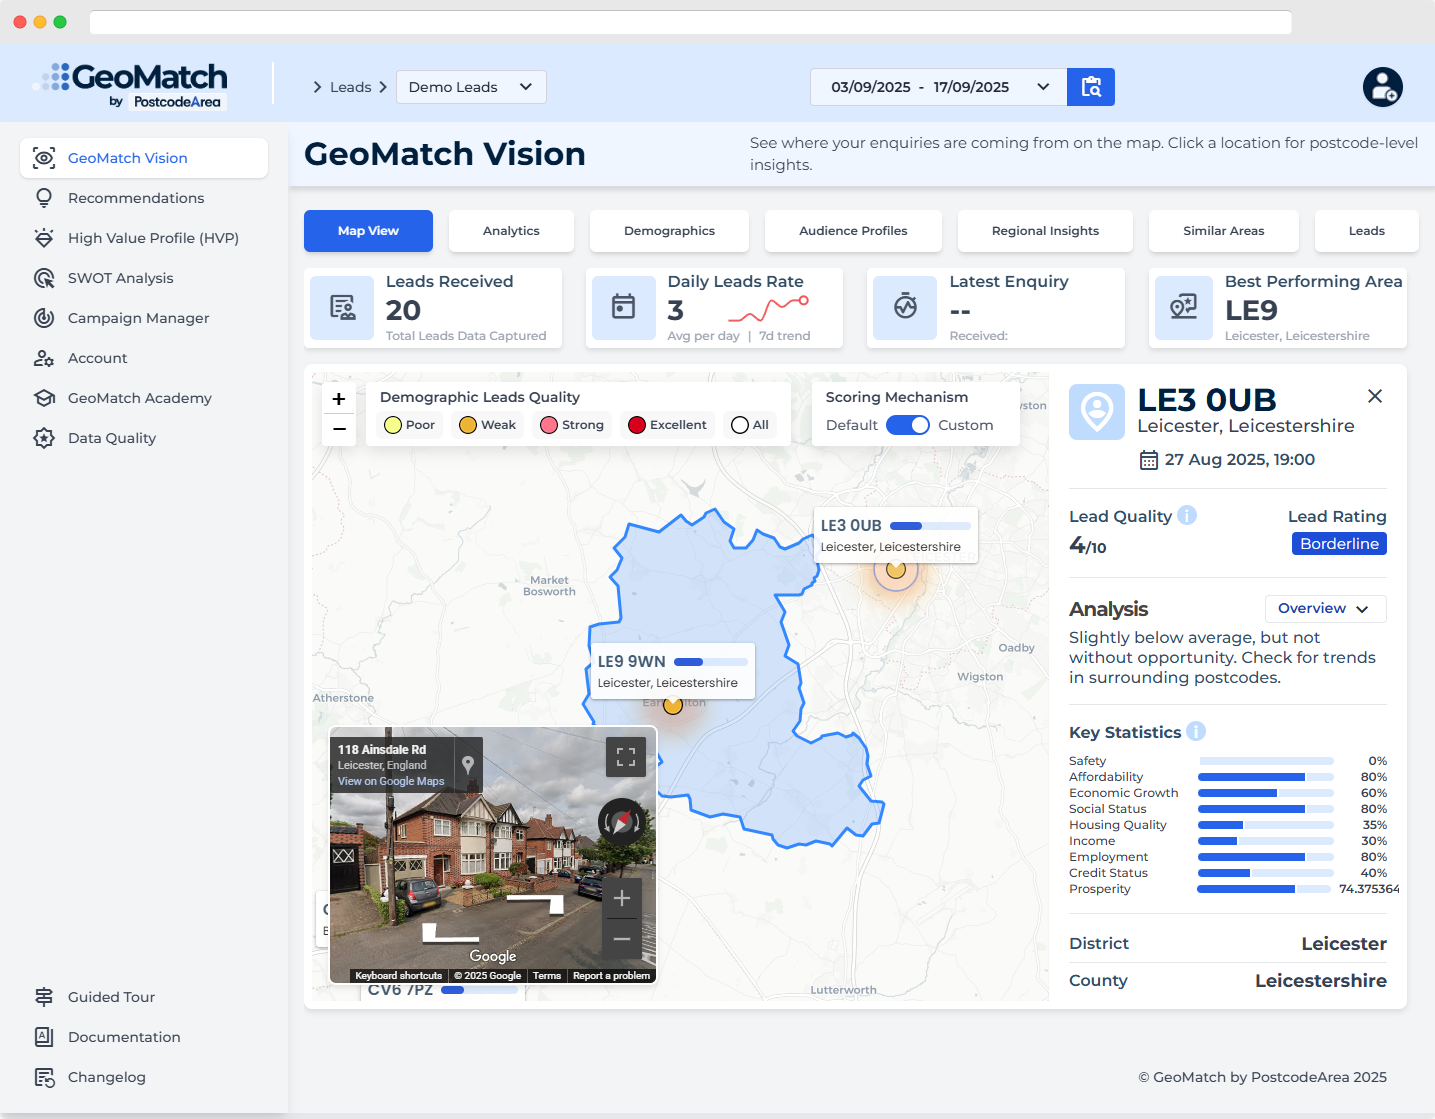The height and width of the screenshot is (1119, 1435).
Task: Click the Lead Quality info icon
Action: 1187,515
